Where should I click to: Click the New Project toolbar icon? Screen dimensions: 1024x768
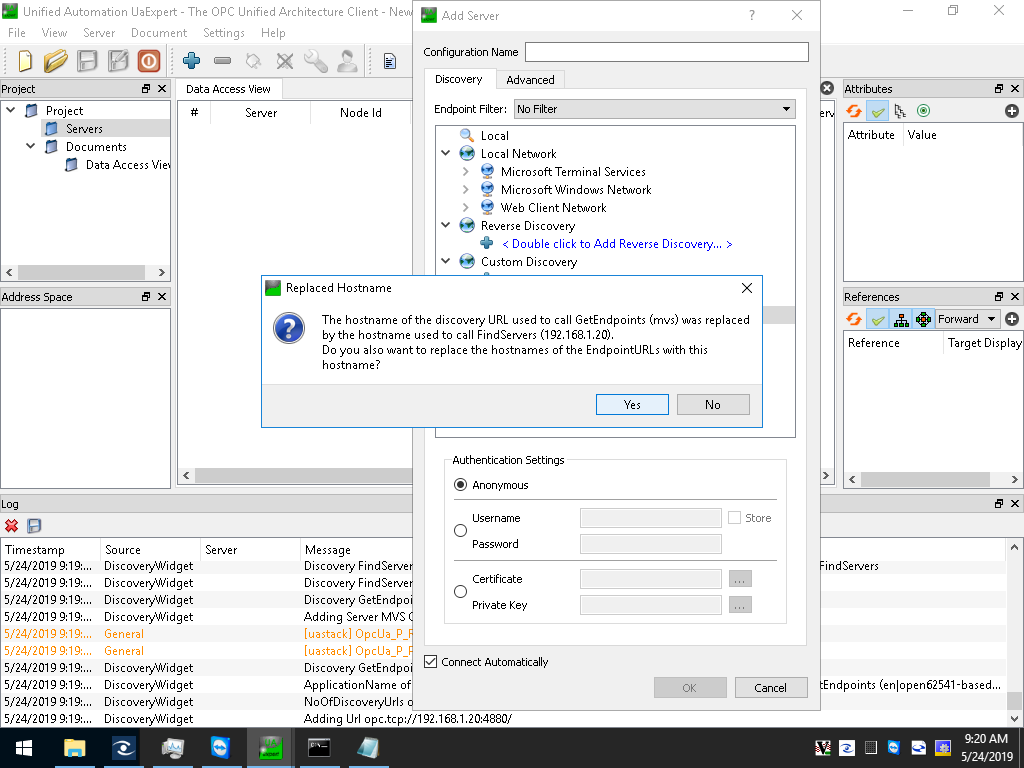point(25,61)
